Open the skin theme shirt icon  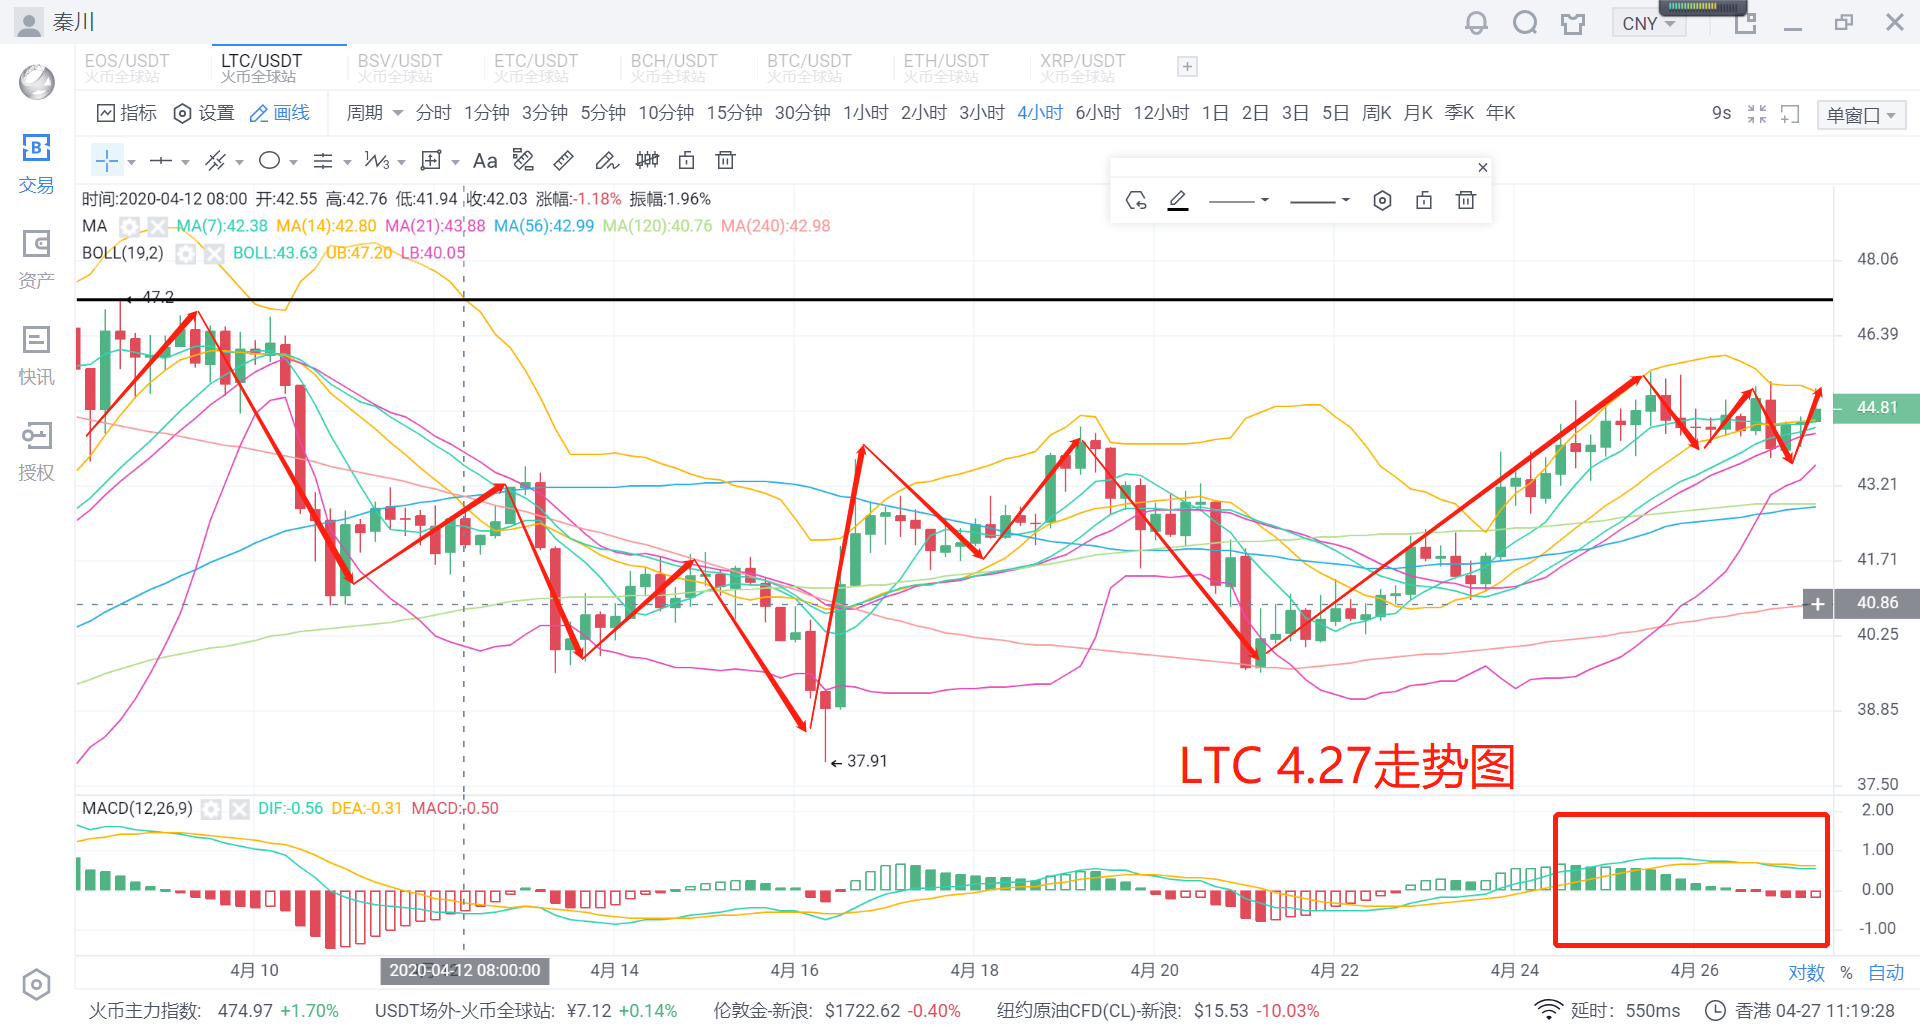tap(1573, 23)
